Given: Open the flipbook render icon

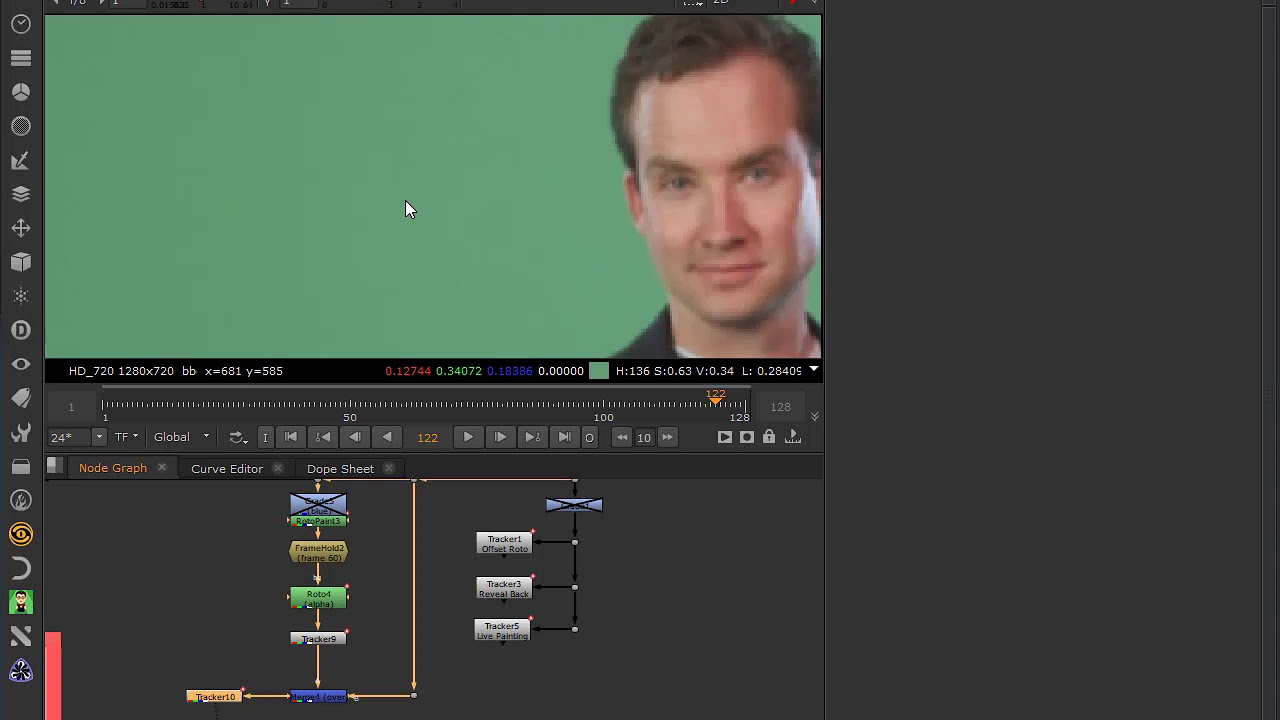Looking at the screenshot, I should pyautogui.click(x=725, y=437).
